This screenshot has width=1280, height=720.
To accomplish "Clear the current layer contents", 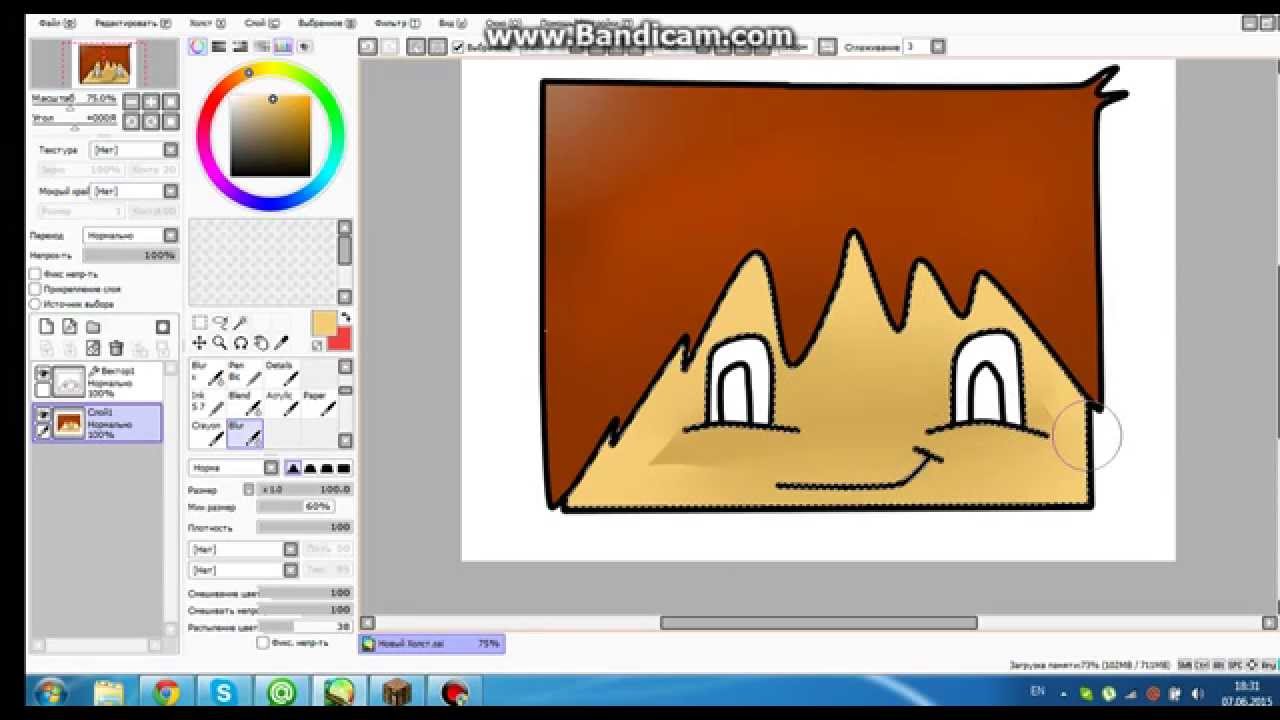I will [x=93, y=348].
